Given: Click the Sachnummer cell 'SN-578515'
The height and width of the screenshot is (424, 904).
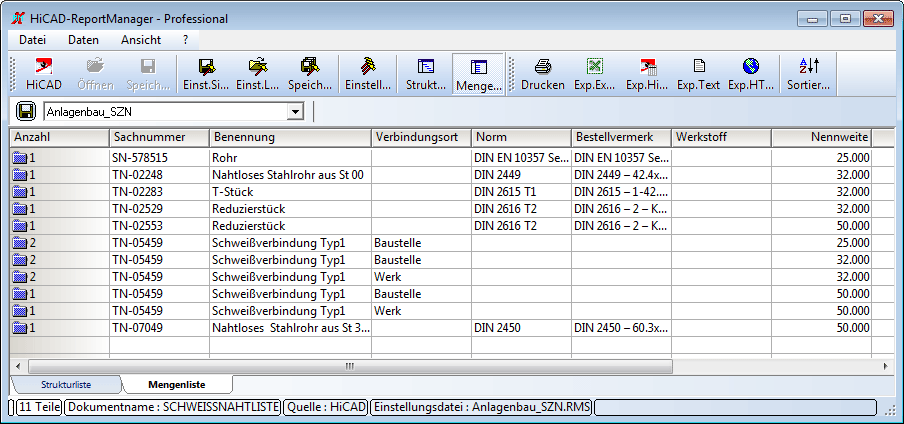Looking at the screenshot, I should [159, 157].
